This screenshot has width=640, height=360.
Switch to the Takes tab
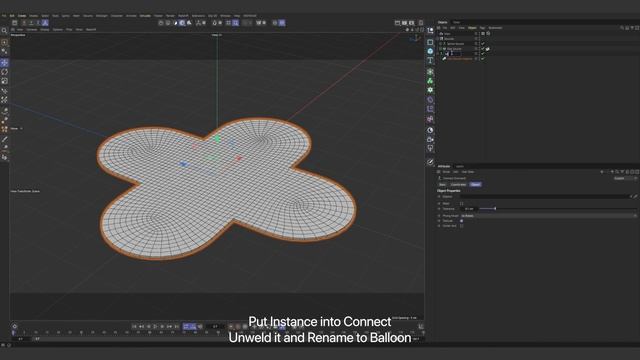pos(456,22)
